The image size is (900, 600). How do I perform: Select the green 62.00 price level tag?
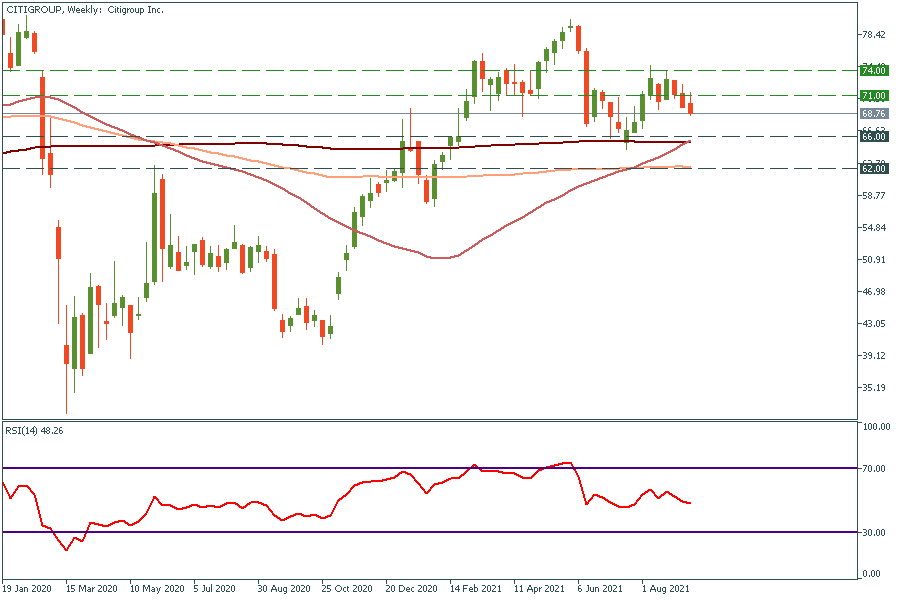pos(873,169)
